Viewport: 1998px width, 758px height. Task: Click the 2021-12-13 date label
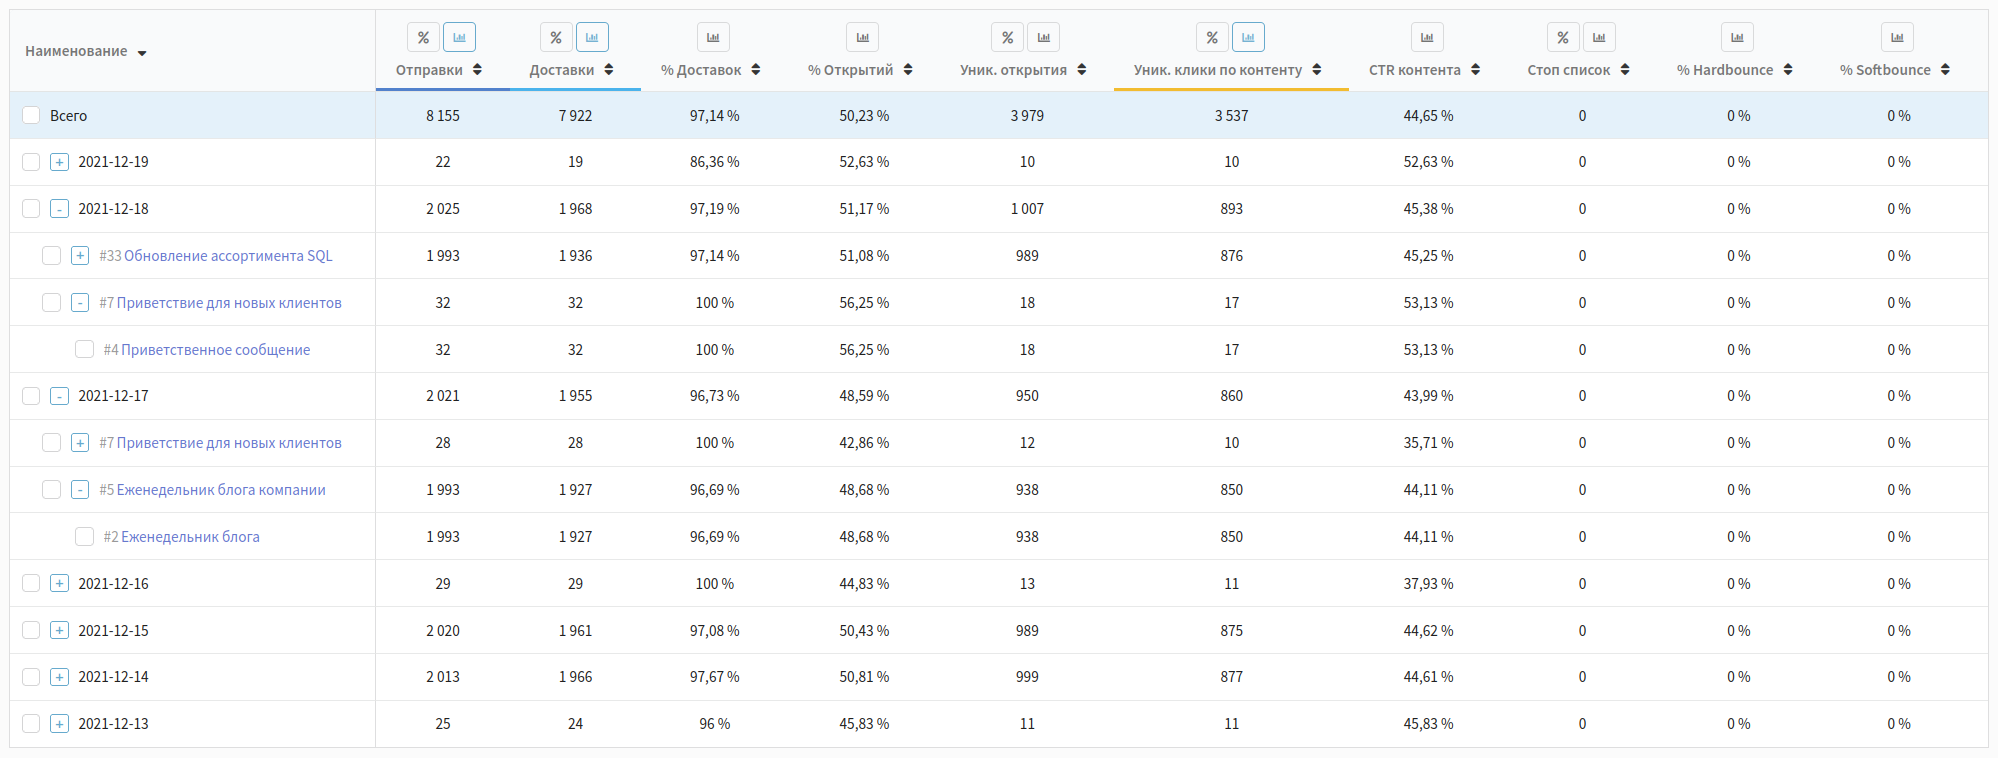click(113, 724)
